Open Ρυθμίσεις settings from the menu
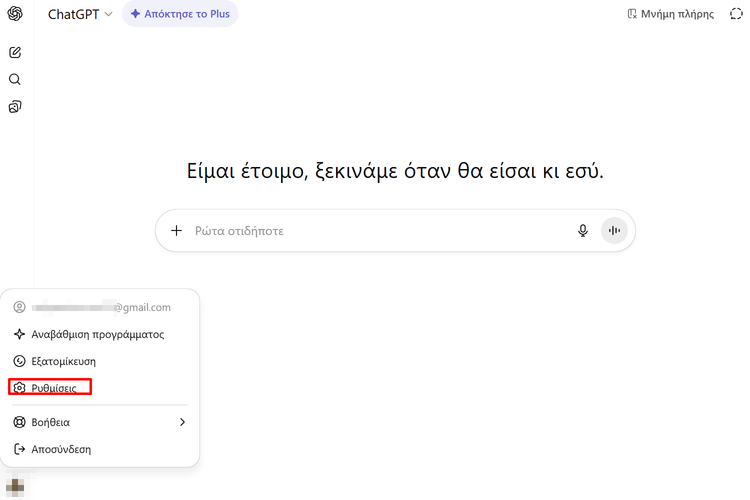 pos(53,387)
